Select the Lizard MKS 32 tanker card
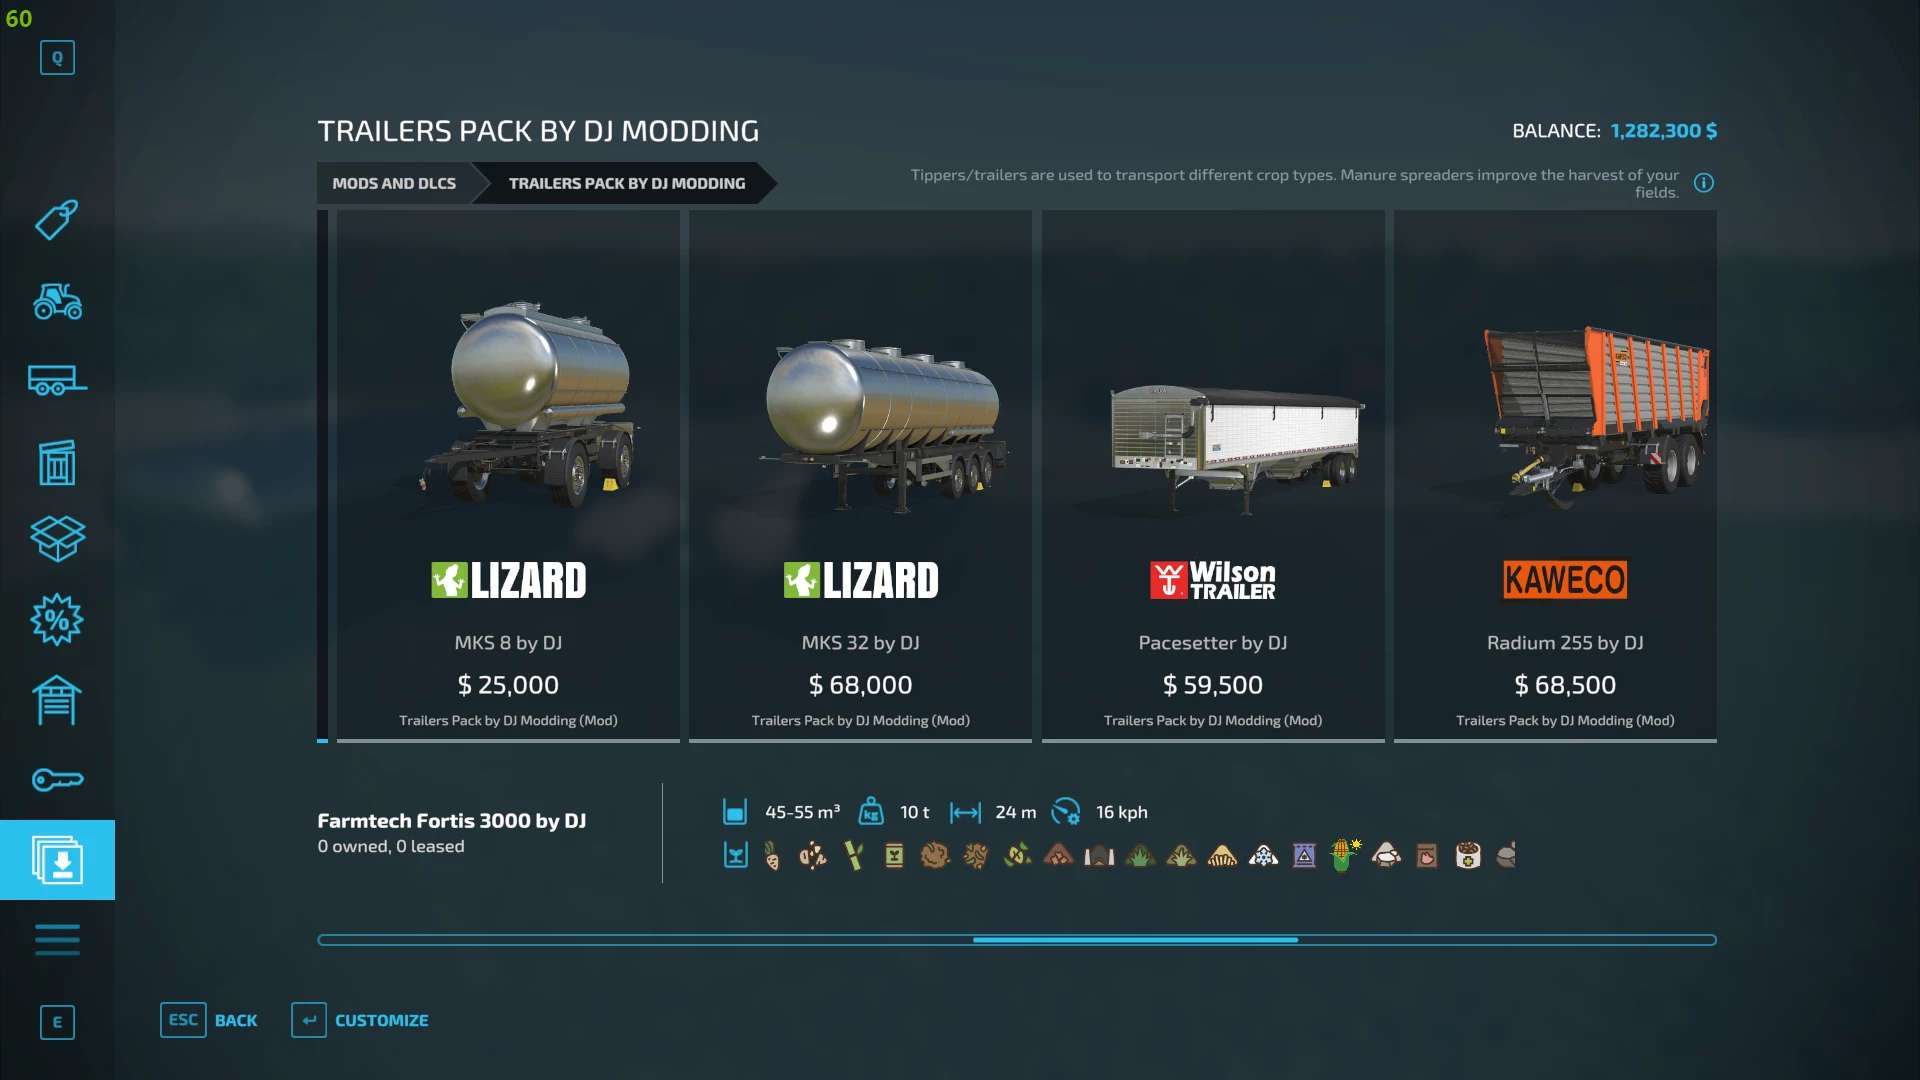The height and width of the screenshot is (1080, 1920). point(860,476)
